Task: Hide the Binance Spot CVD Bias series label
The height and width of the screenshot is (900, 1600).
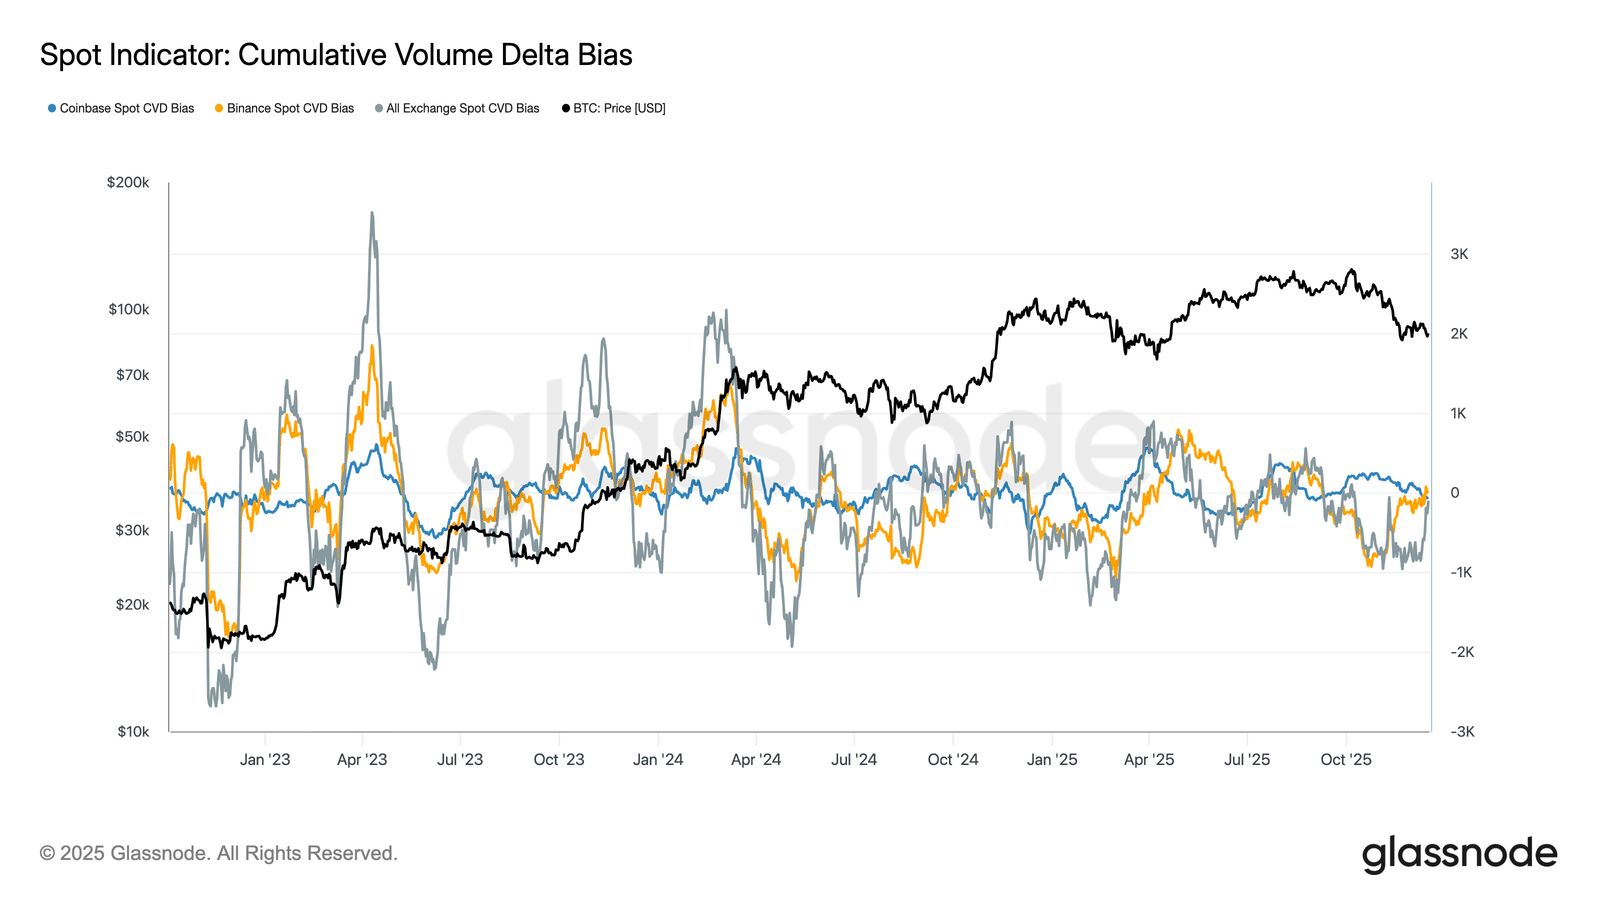Action: [x=290, y=108]
